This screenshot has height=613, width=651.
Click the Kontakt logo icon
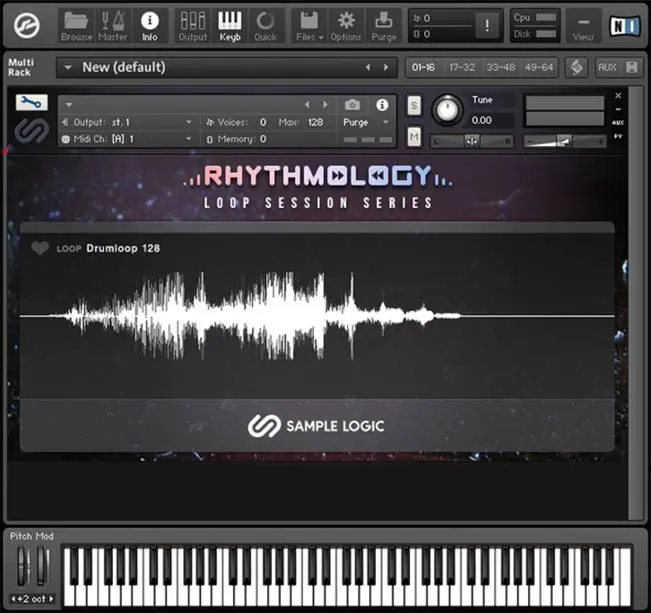coord(27,25)
